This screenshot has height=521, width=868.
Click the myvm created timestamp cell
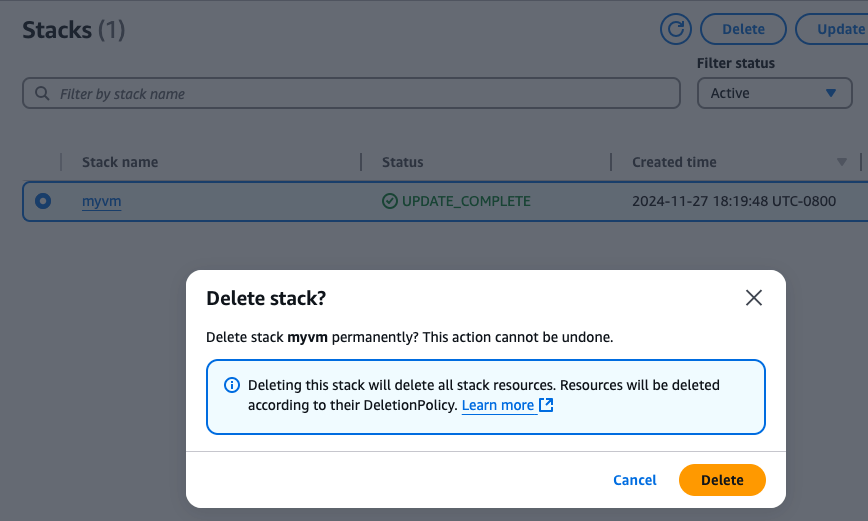click(734, 201)
